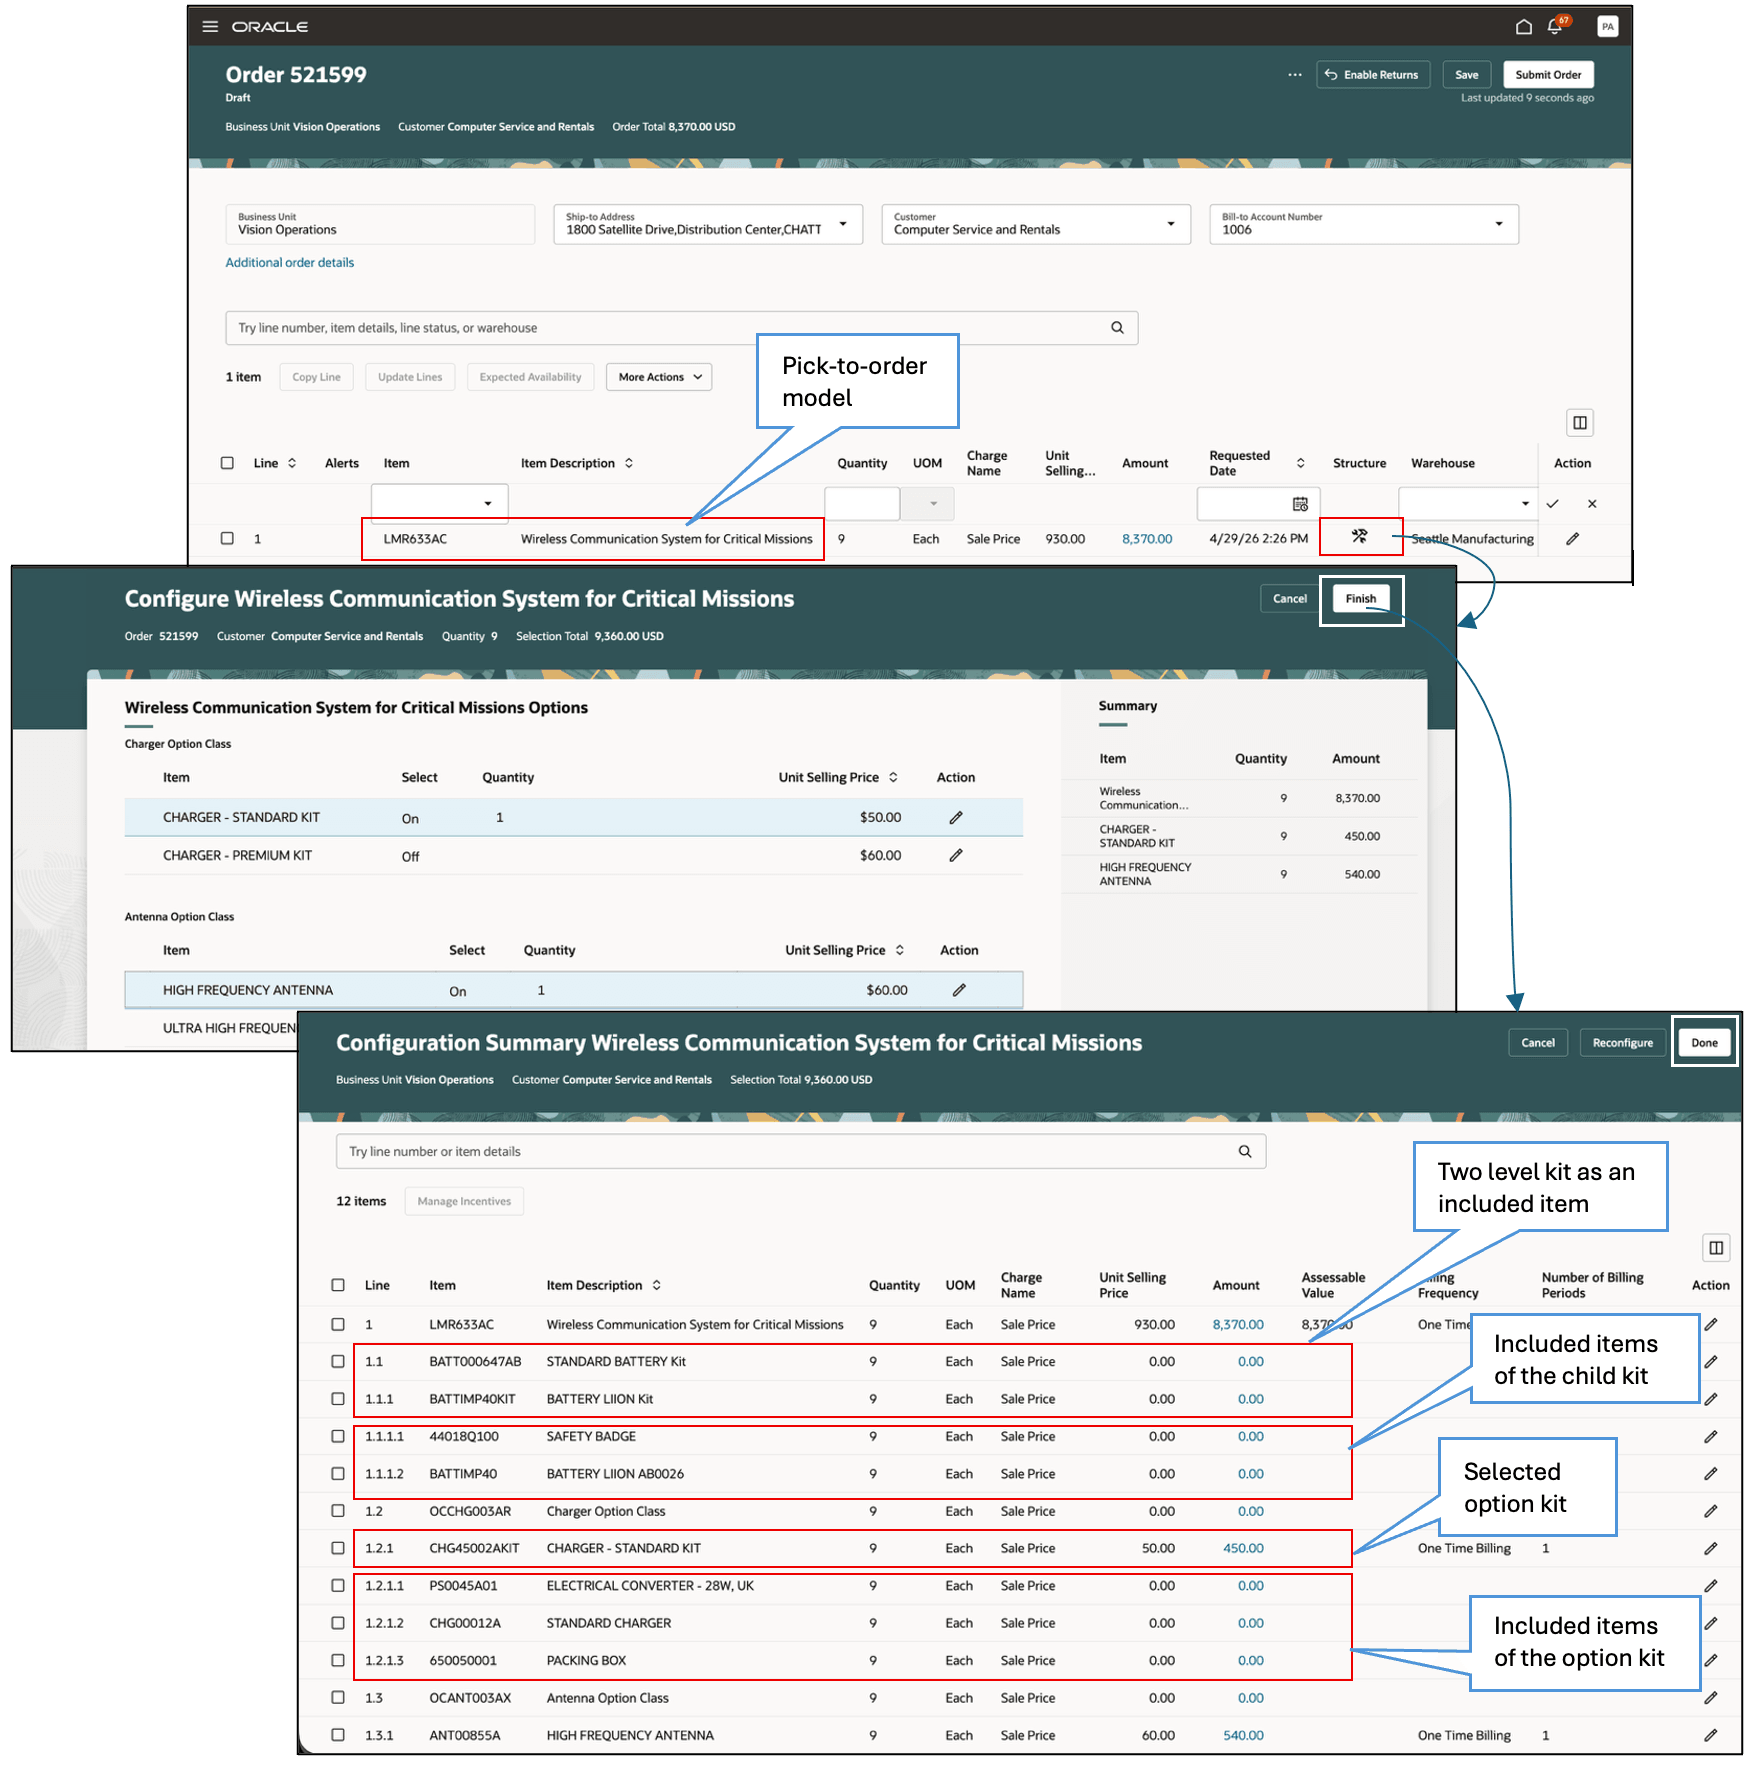Sort order lines by Line column
This screenshot has height=1766, width=1754.
[x=292, y=463]
